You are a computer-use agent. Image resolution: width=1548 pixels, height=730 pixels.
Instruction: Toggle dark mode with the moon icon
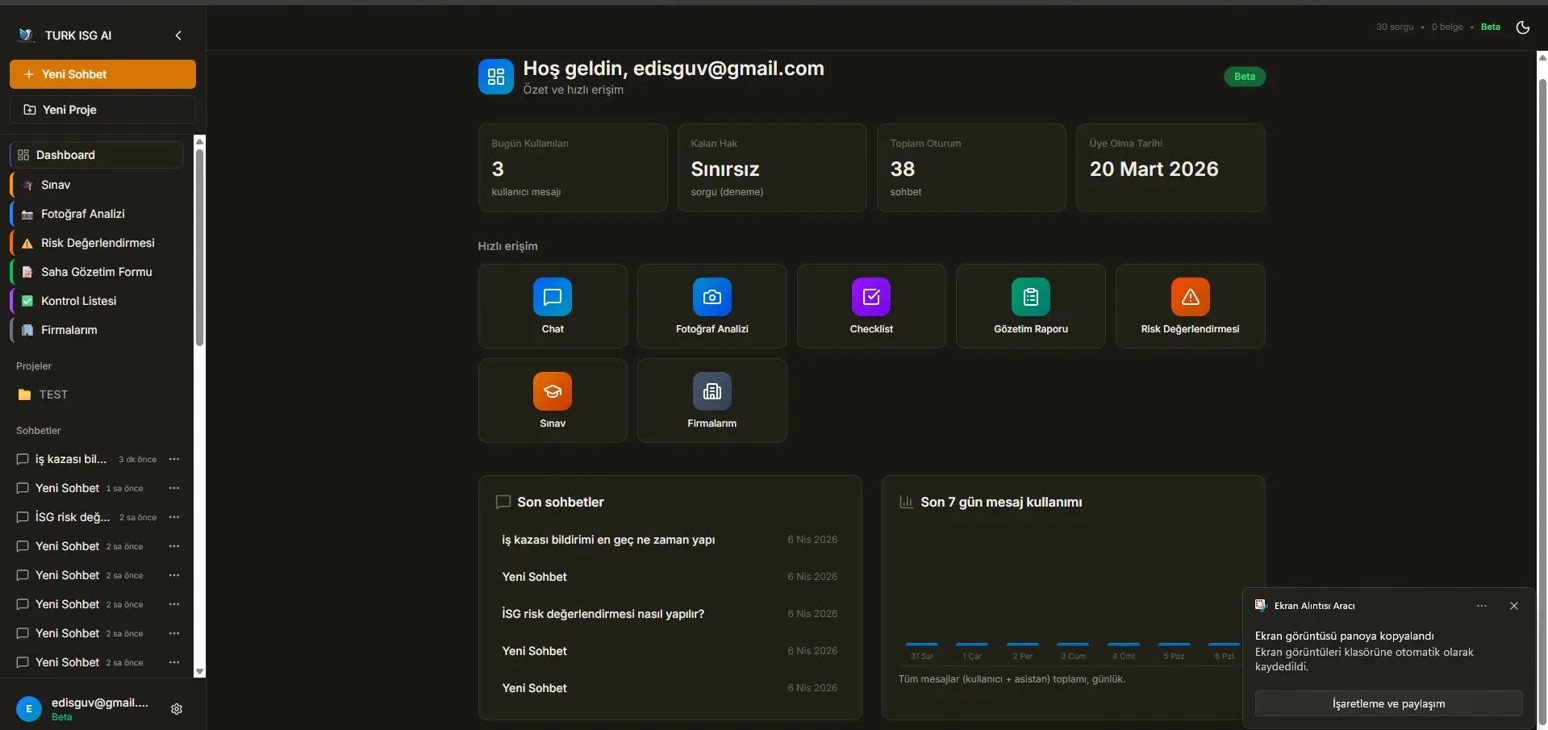1522,27
